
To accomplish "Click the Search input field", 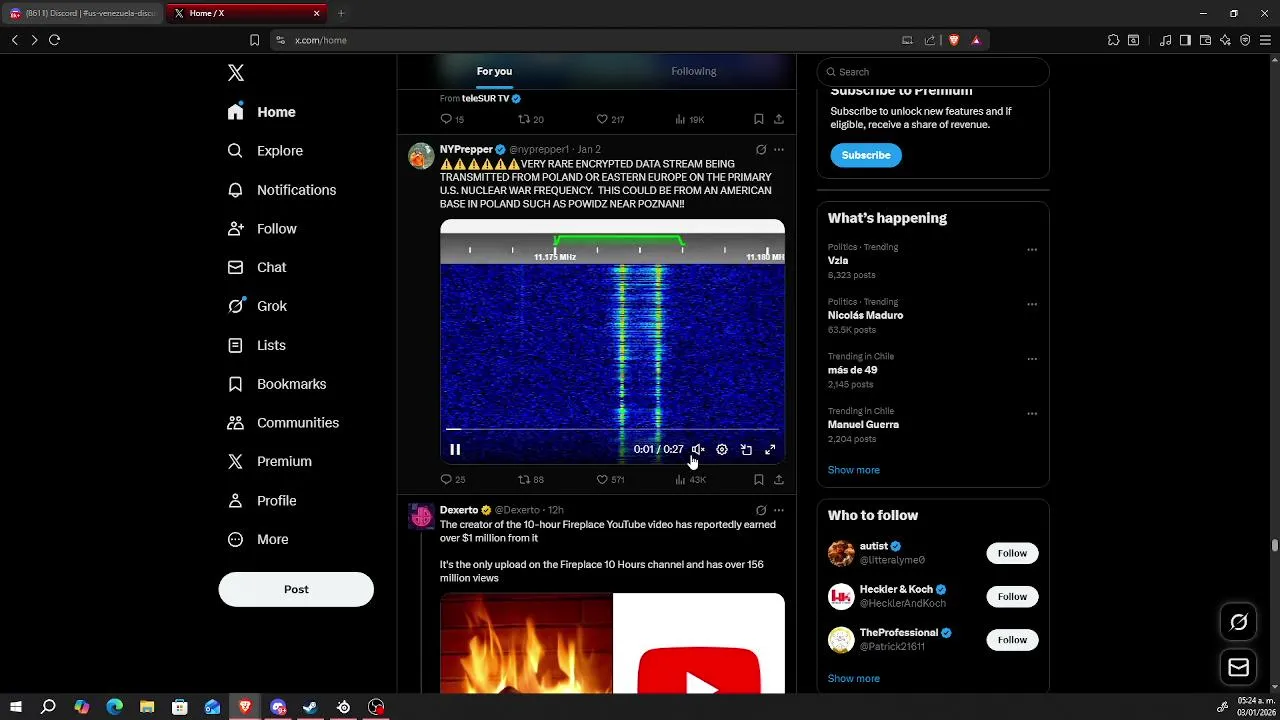I will tap(933, 72).
